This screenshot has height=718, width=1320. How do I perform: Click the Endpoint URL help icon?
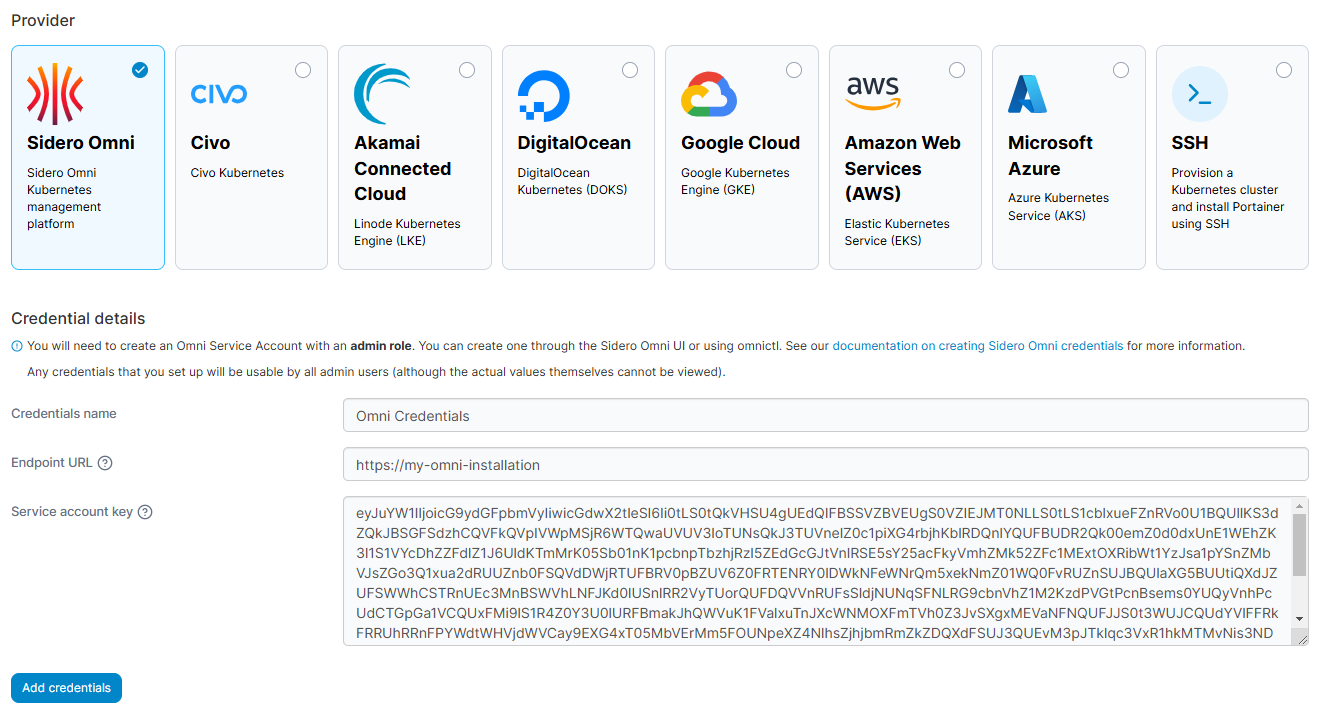(105, 463)
